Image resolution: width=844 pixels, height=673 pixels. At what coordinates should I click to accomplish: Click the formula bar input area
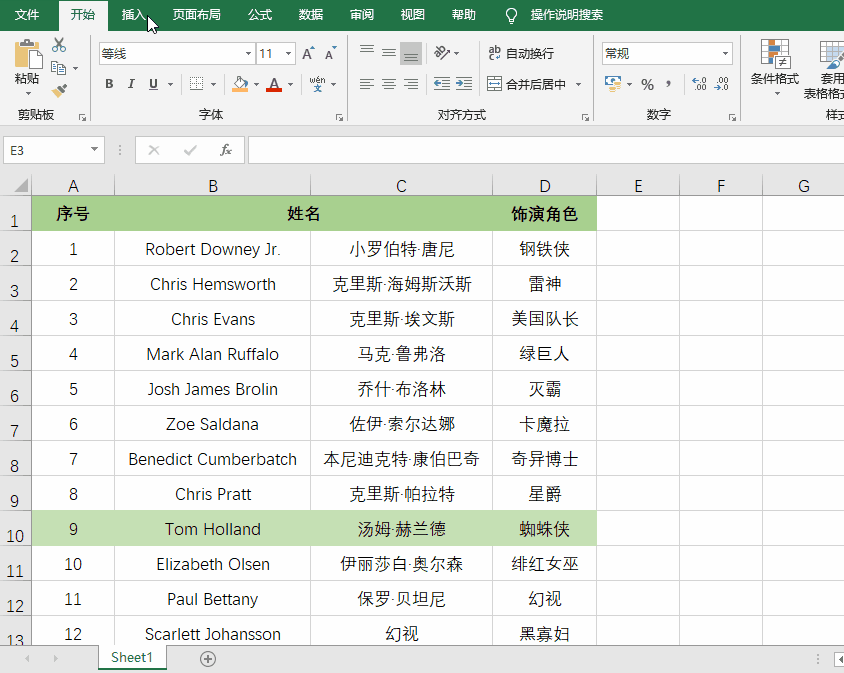546,150
